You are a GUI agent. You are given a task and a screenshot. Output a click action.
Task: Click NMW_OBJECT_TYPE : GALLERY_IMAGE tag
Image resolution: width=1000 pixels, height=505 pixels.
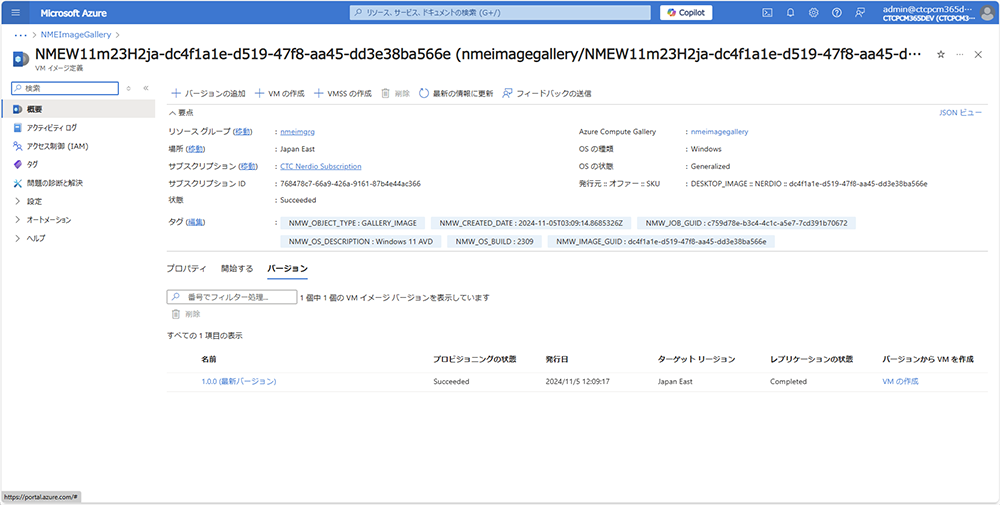point(352,223)
